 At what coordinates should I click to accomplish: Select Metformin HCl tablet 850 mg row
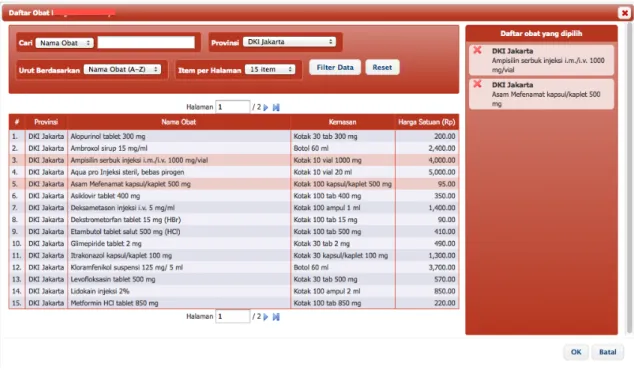[234, 303]
